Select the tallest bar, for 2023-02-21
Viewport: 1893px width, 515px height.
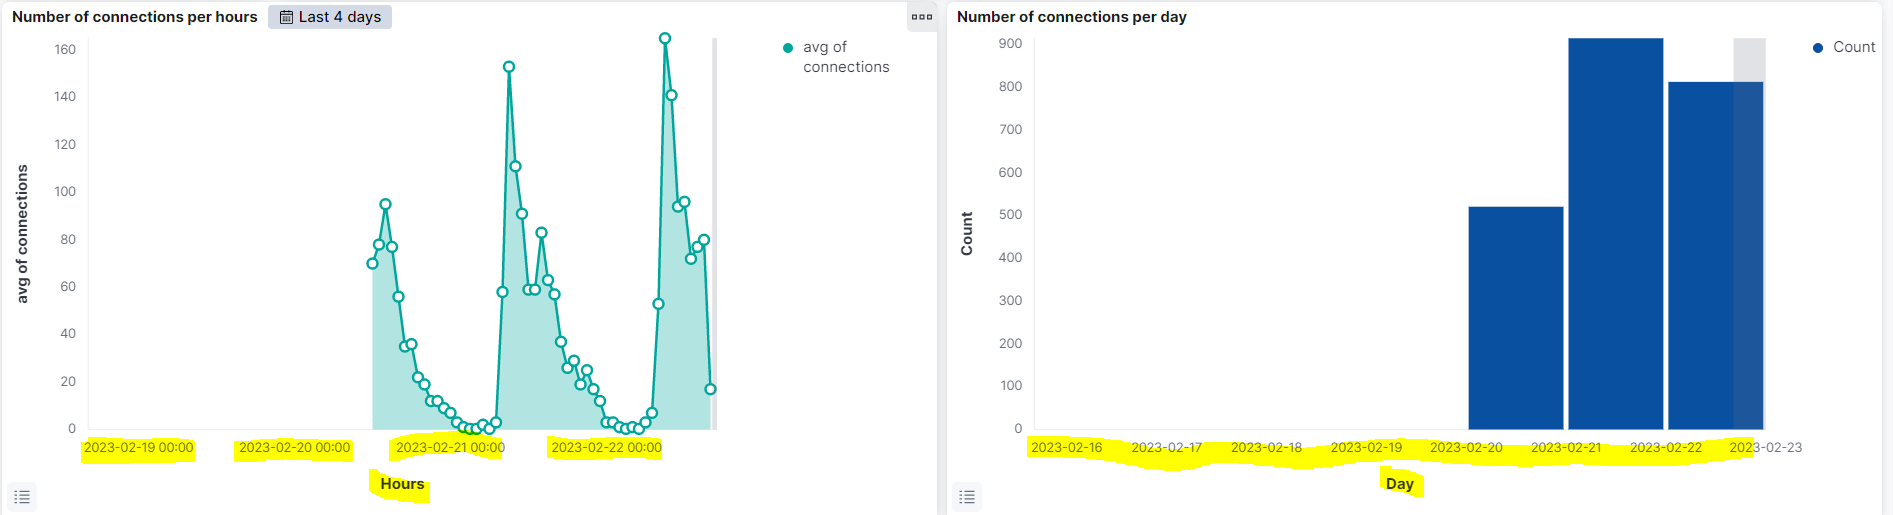(1615, 234)
